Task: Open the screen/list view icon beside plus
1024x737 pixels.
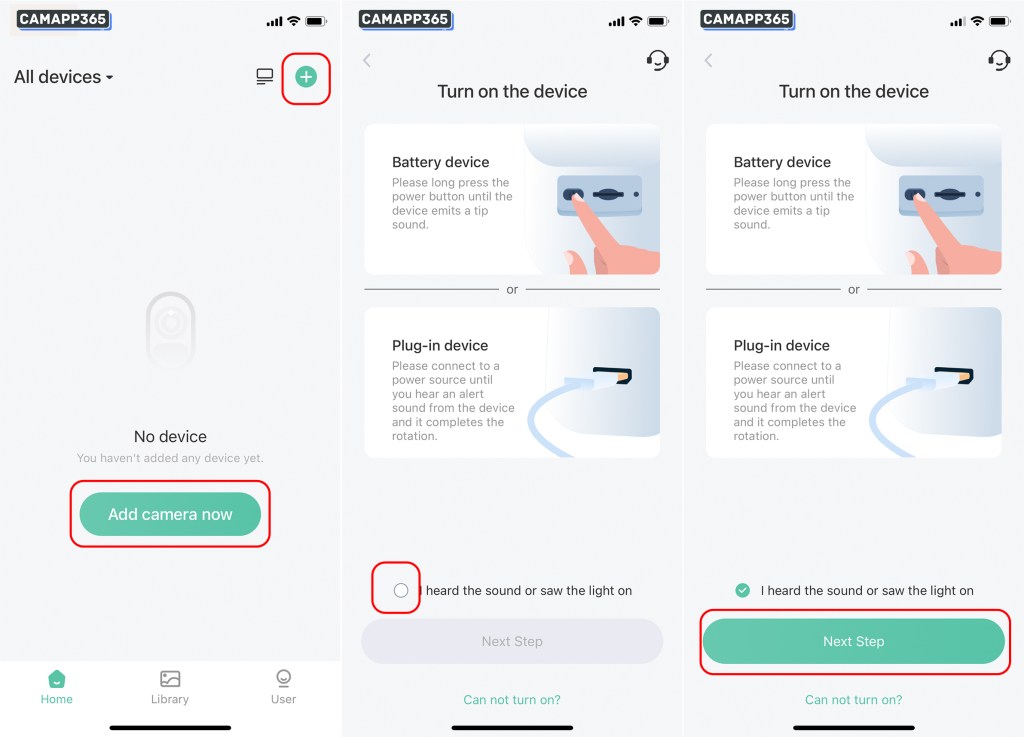Action: click(x=264, y=77)
